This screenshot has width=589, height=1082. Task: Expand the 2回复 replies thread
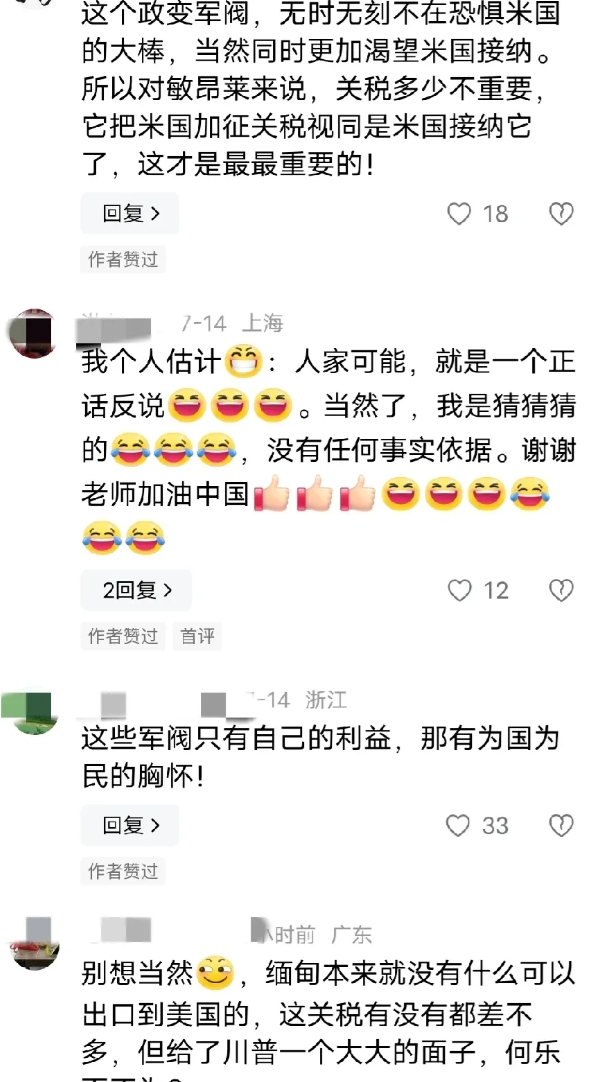tap(136, 591)
